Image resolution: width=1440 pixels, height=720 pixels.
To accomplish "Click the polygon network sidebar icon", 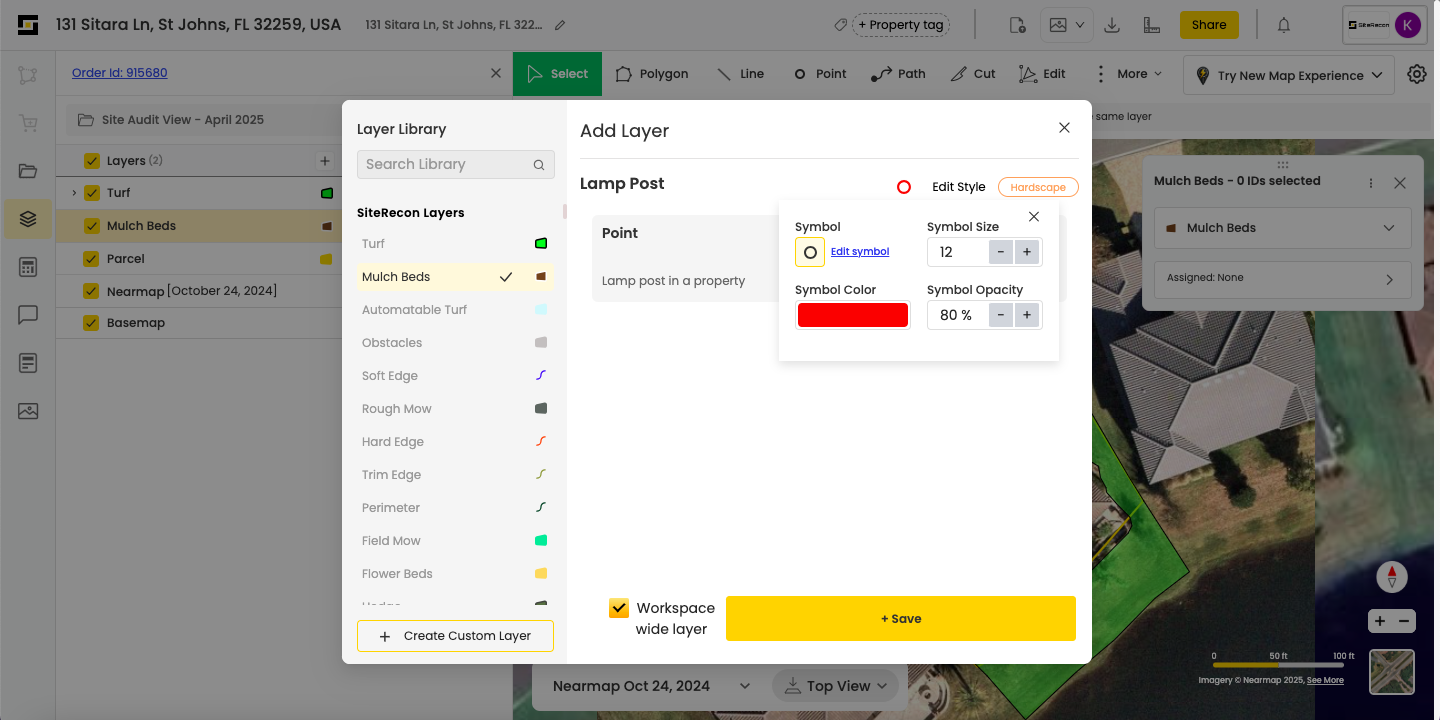I will click(x=28, y=75).
